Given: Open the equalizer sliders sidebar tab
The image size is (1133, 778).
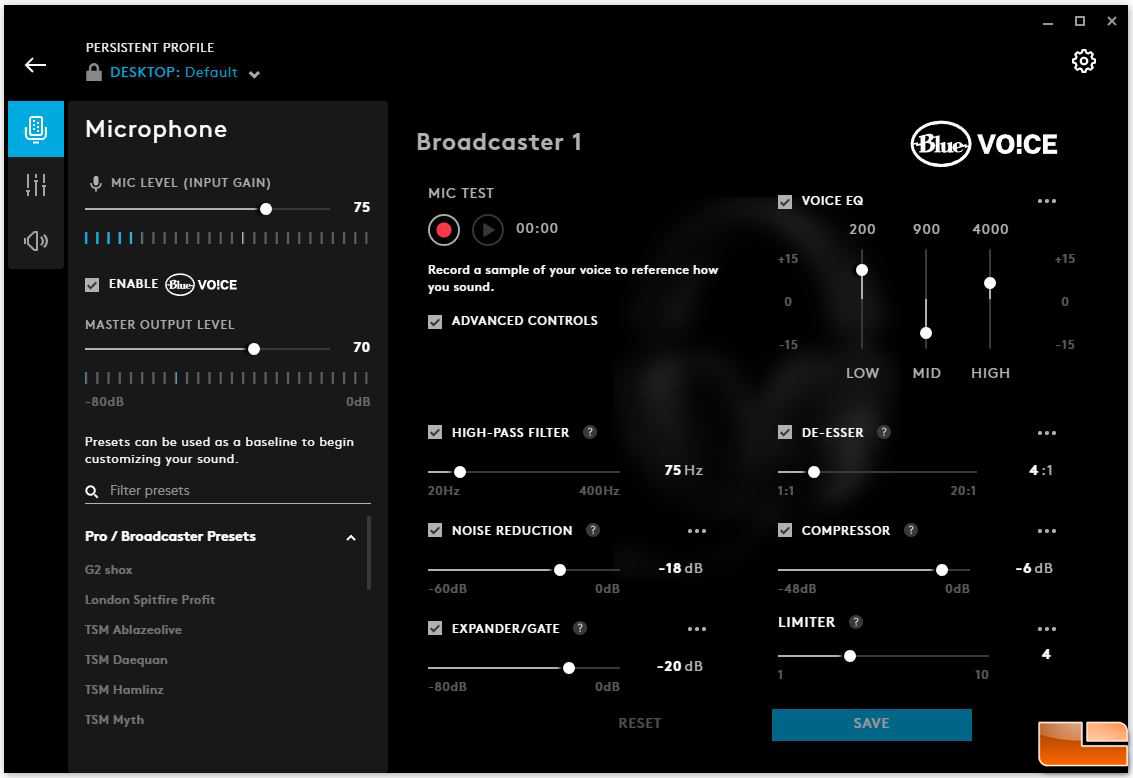Looking at the screenshot, I should click(x=36, y=185).
